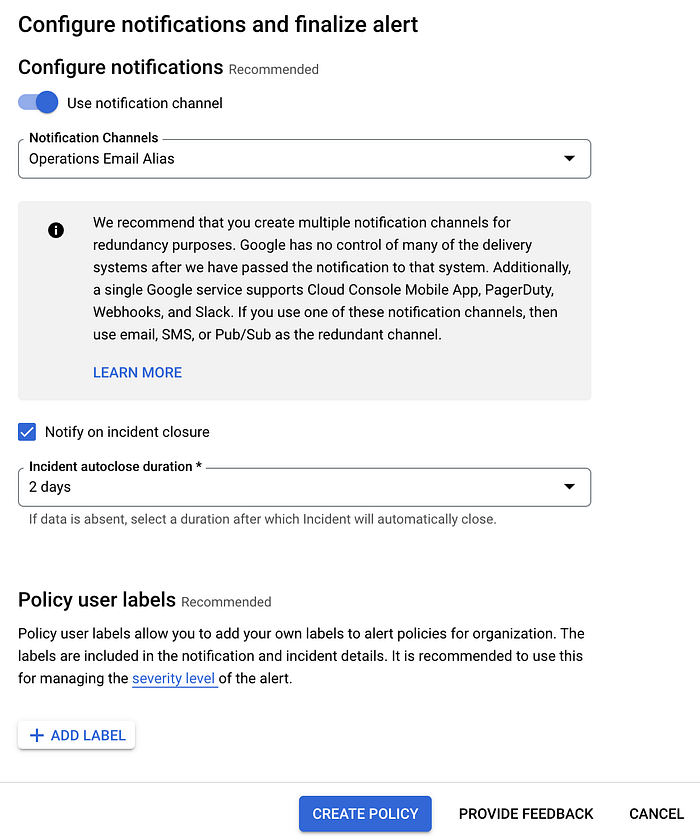Open the LEARN MORE link
Image resolution: width=700 pixels, height=839 pixels.
(x=138, y=372)
